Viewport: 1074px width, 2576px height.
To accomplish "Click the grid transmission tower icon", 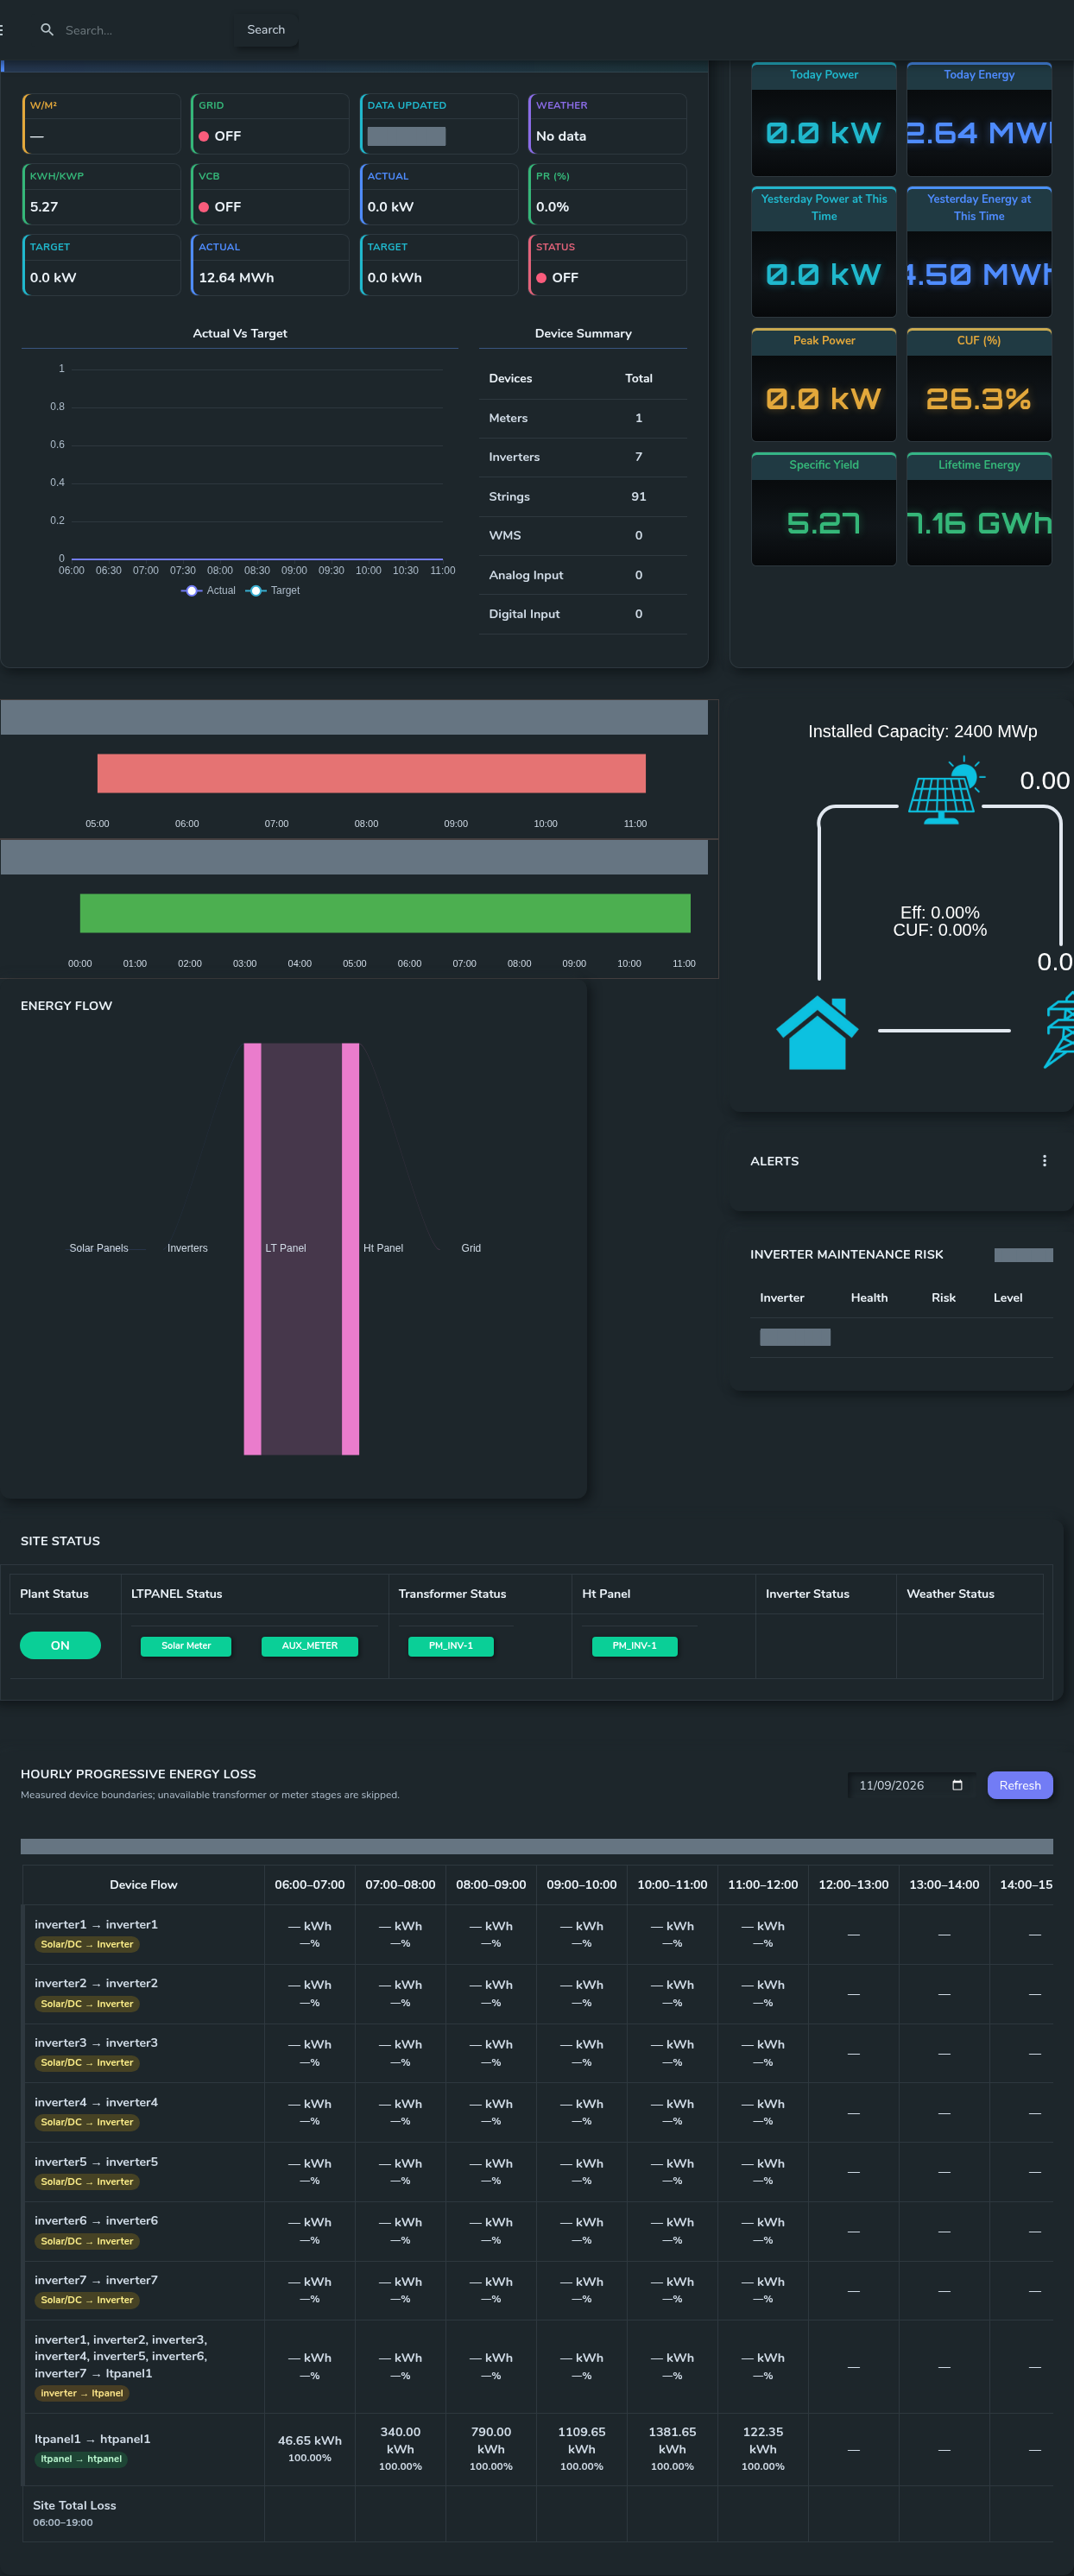I will point(1059,1030).
